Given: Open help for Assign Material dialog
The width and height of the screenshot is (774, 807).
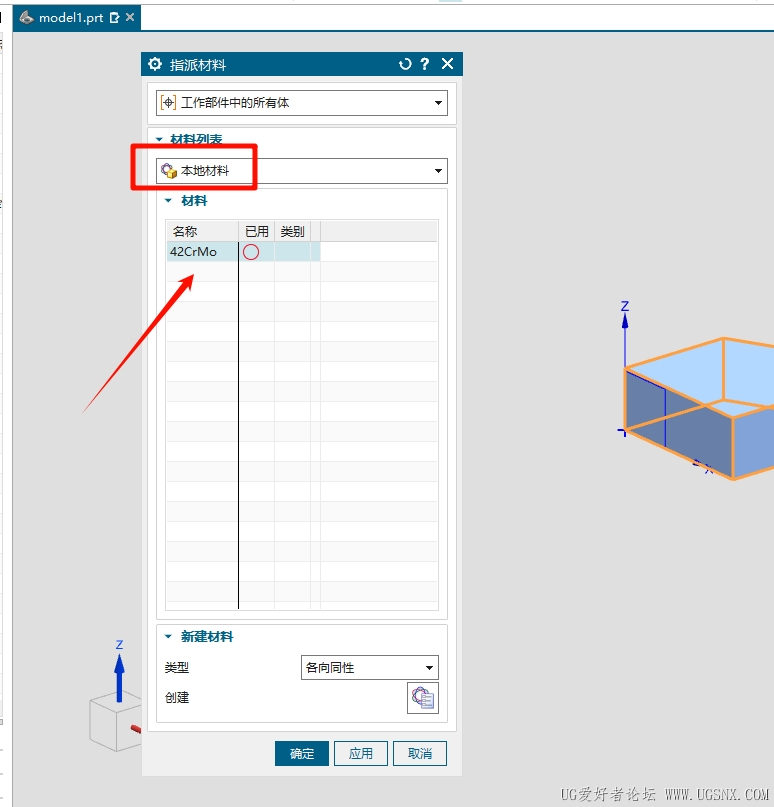Looking at the screenshot, I should 425,64.
